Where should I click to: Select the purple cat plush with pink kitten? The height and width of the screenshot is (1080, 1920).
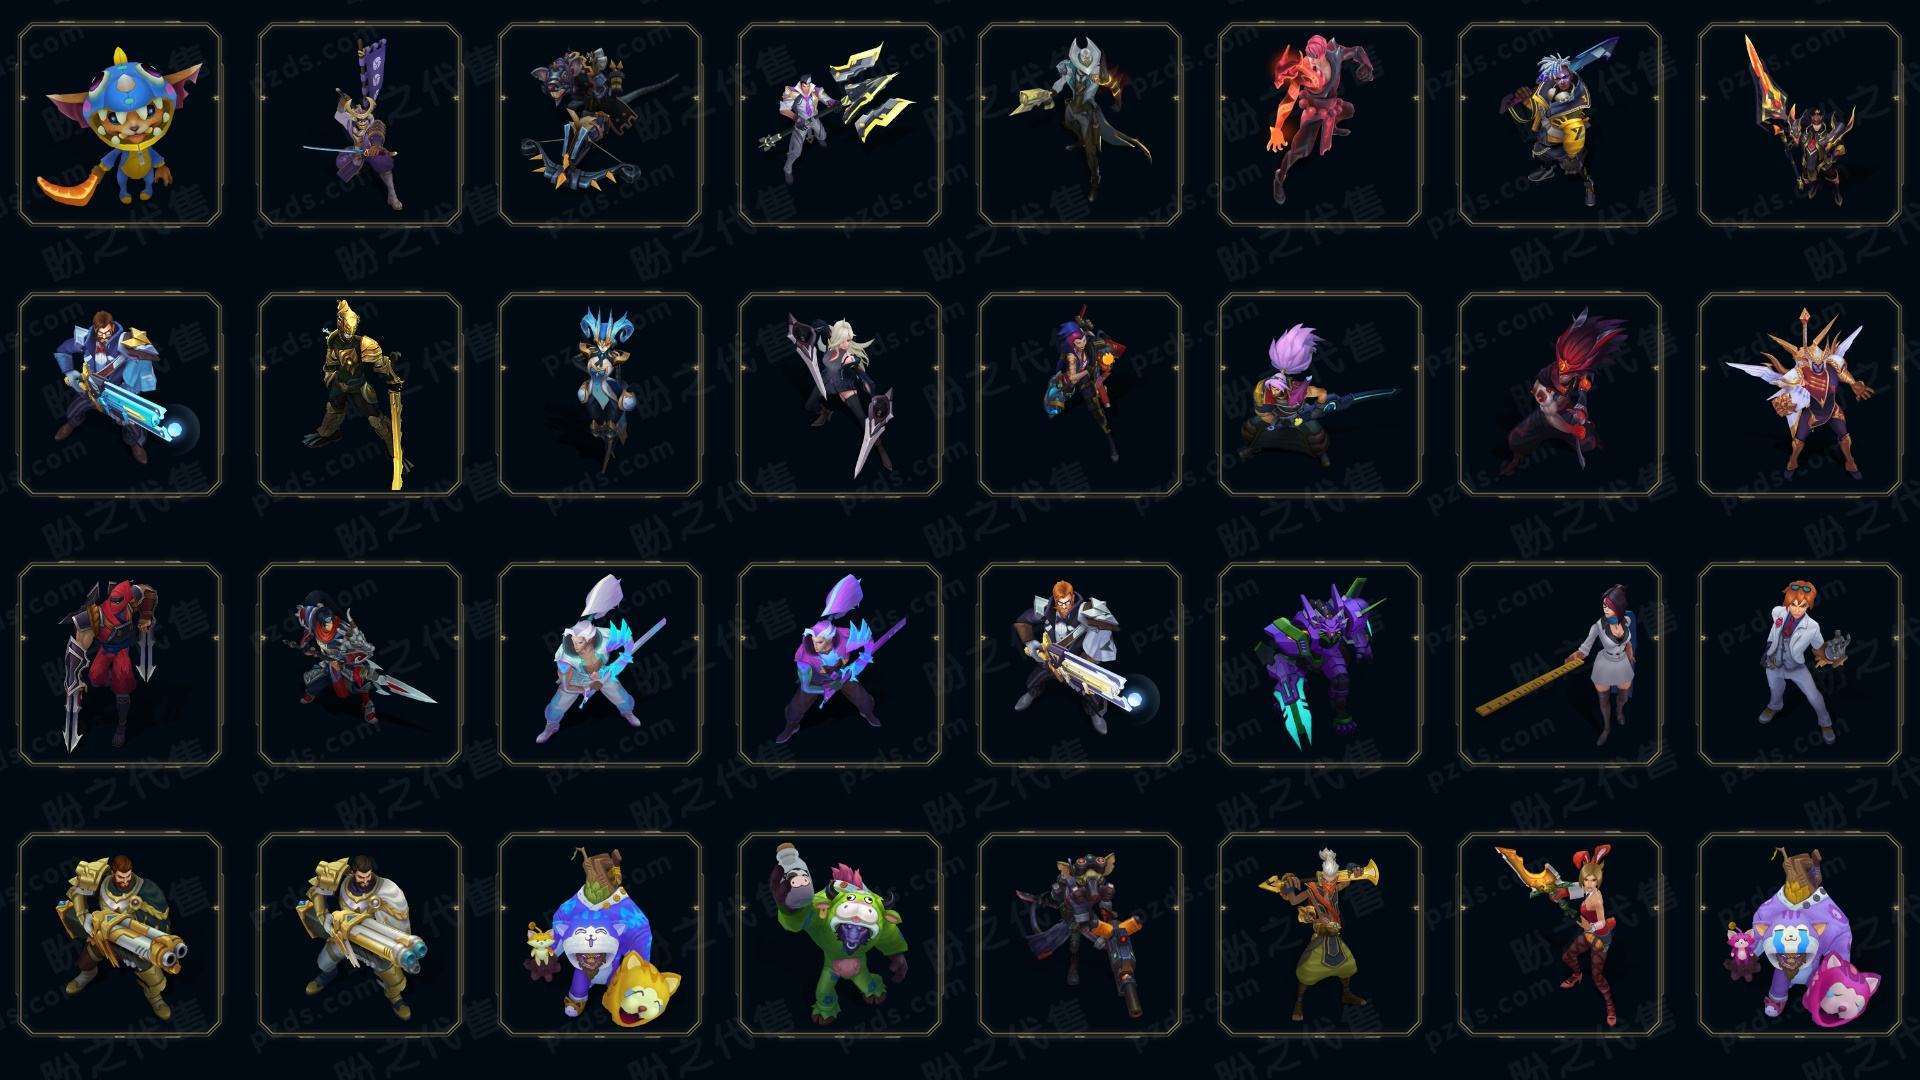coord(1800,934)
